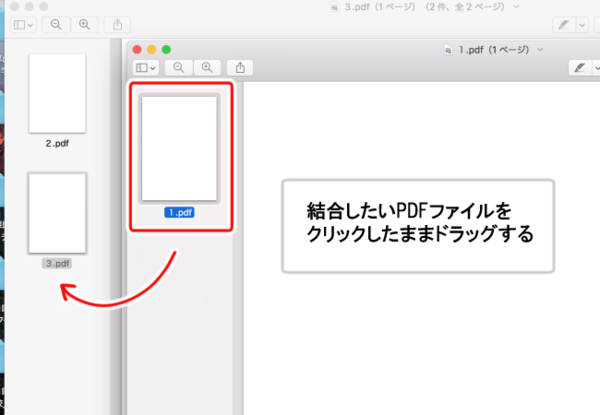Zoom out in the 1.pdf window

(x=178, y=68)
